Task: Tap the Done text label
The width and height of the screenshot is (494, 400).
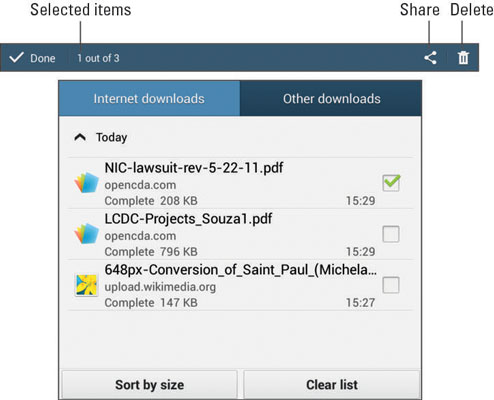Action: (43, 58)
